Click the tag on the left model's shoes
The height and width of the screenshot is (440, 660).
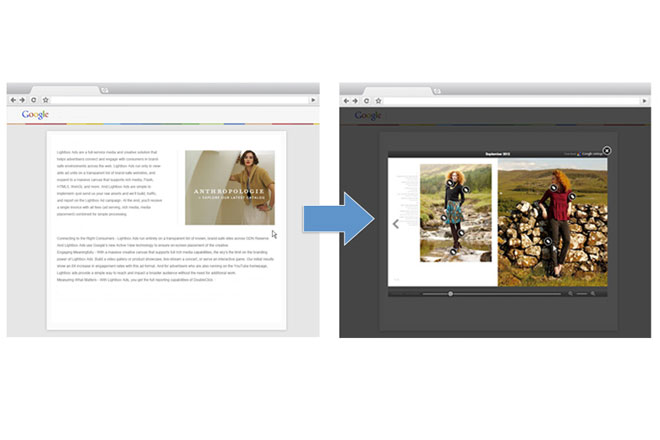click(x=453, y=252)
